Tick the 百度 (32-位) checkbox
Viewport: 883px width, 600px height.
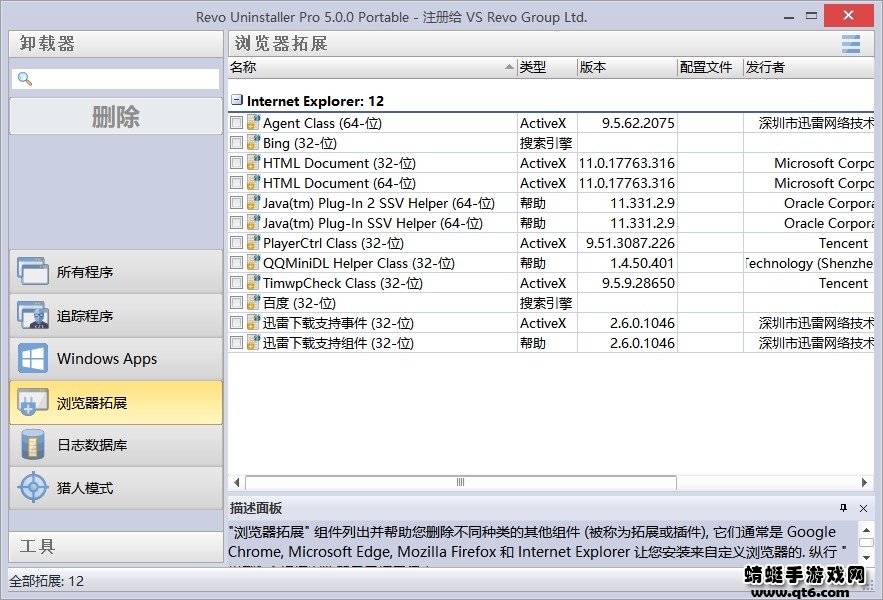tap(235, 303)
